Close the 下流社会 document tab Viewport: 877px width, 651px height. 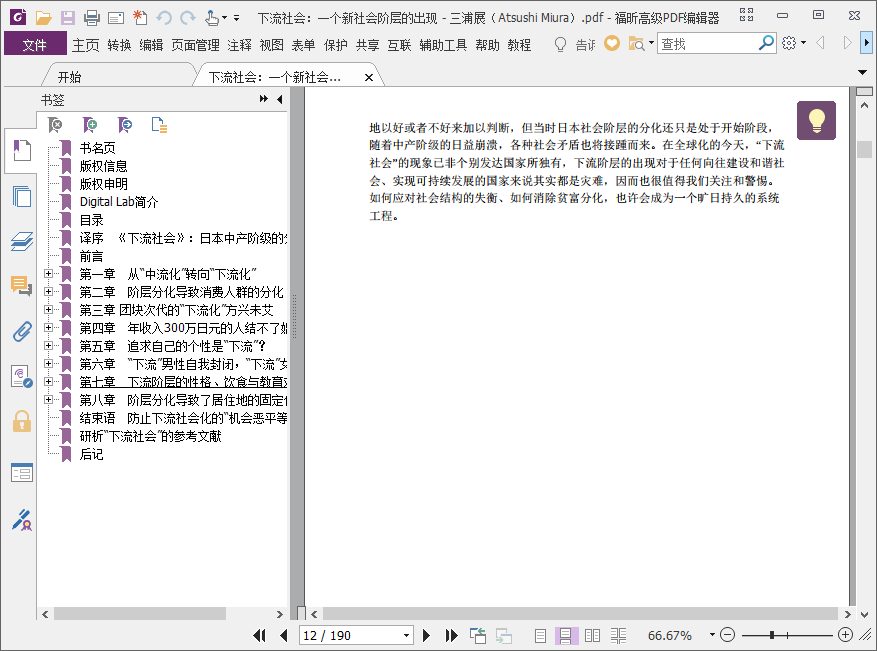click(x=369, y=77)
